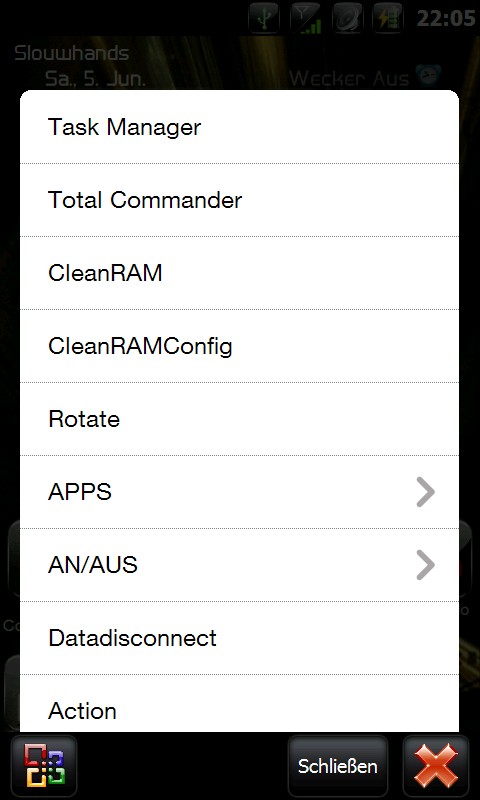The height and width of the screenshot is (800, 480).
Task: Tap the Wecker Aus alarm label
Action: 349,79
